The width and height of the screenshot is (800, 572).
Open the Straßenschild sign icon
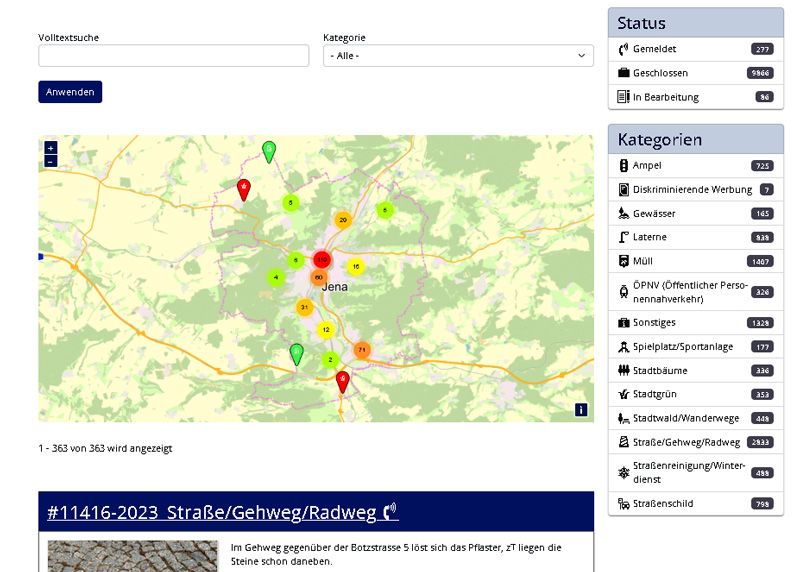(623, 504)
